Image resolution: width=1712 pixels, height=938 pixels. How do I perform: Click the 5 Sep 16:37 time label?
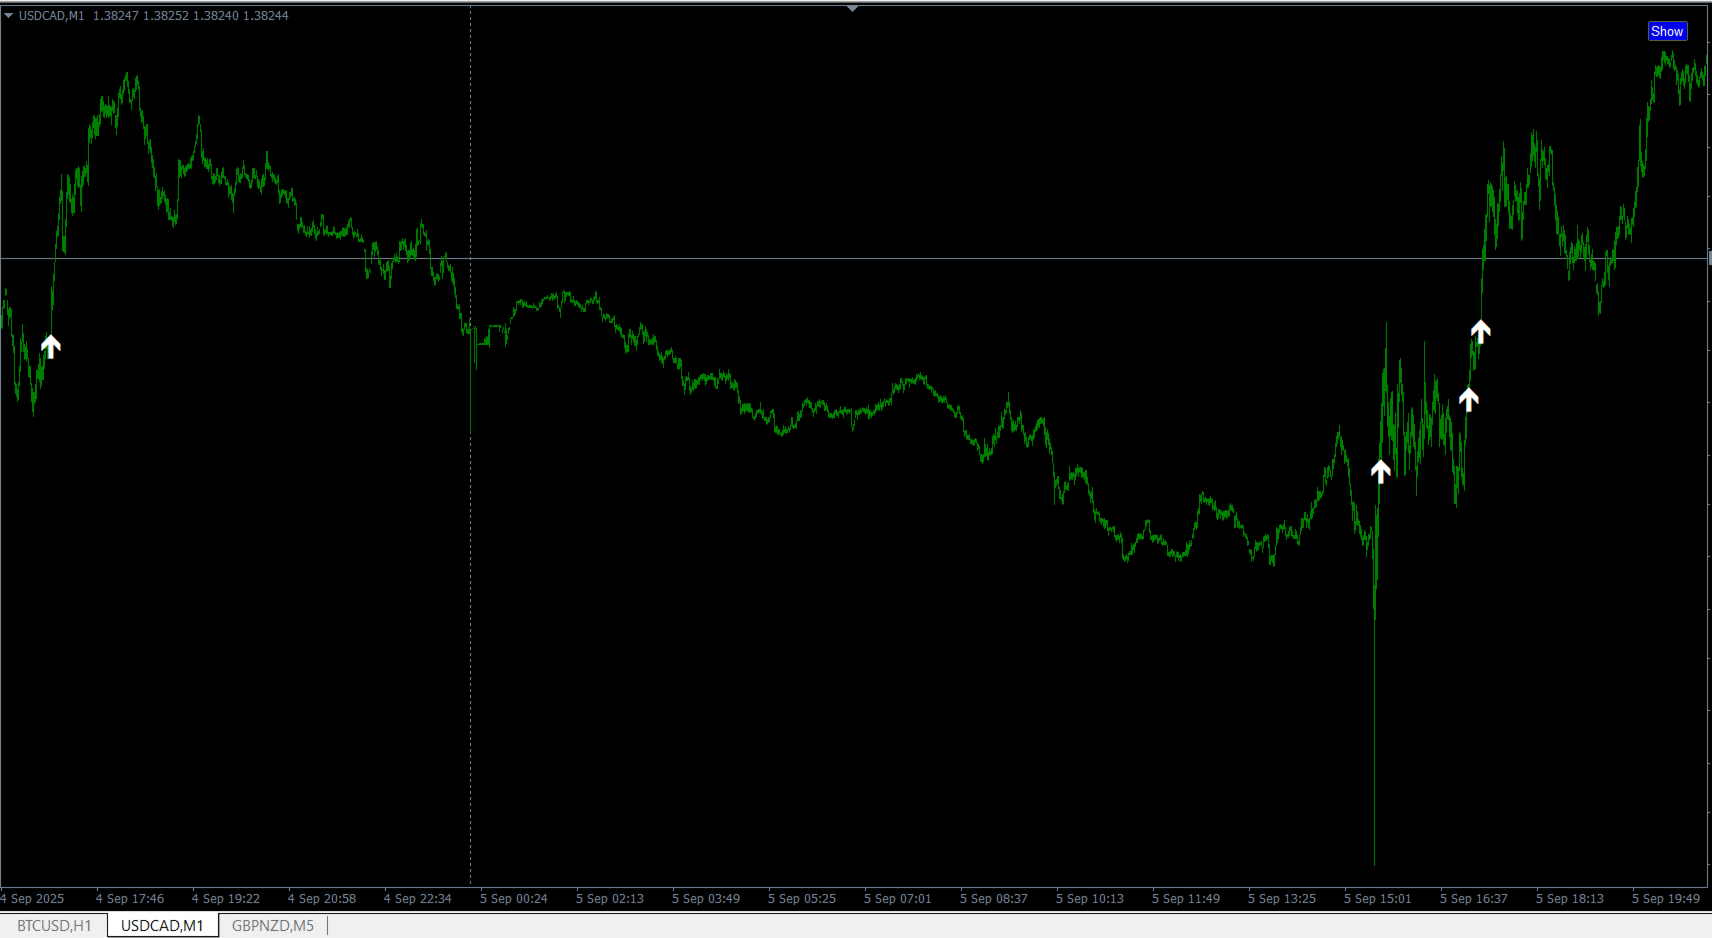click(1474, 899)
